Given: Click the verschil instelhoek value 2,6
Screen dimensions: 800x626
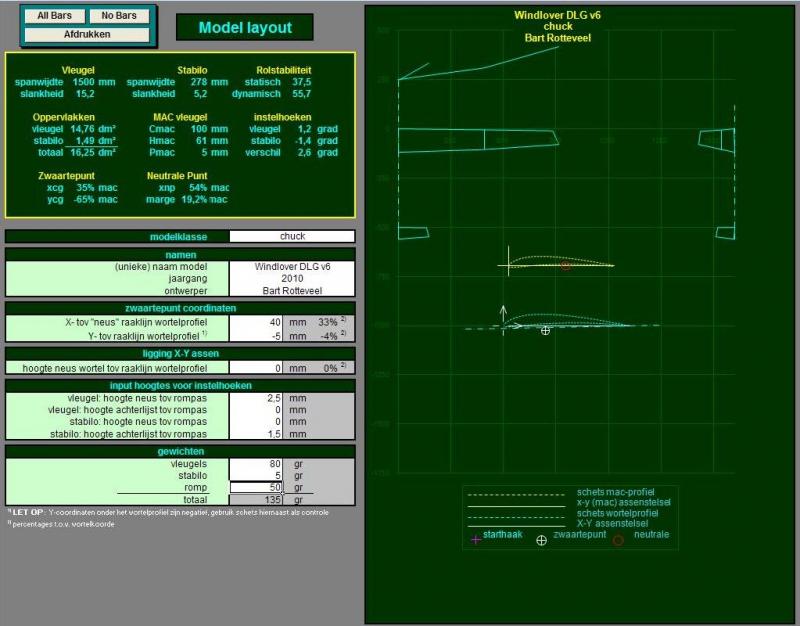Looking at the screenshot, I should [x=305, y=153].
